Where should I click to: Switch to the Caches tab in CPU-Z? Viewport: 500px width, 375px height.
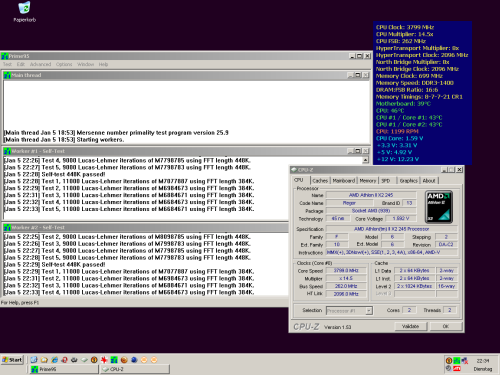(320, 181)
